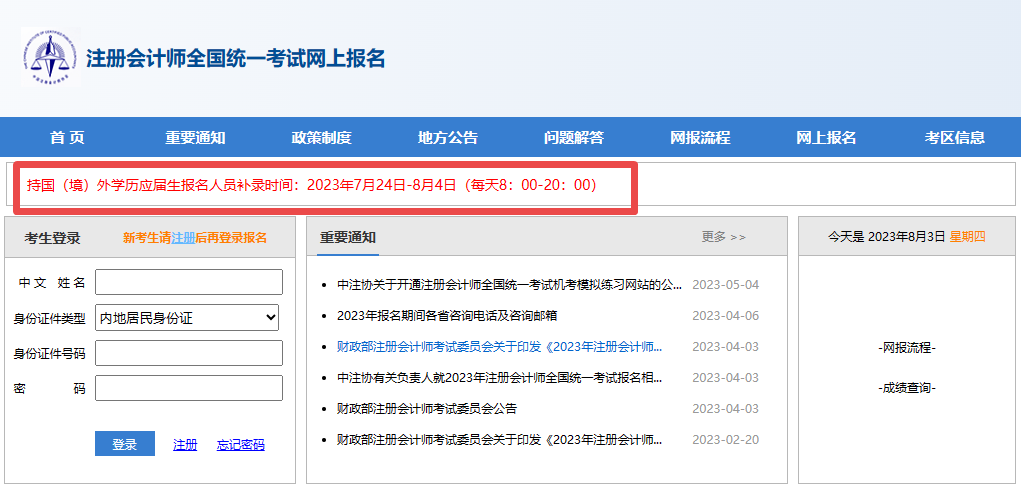This screenshot has height=486, width=1021.
Task: Open 网上报名 in the navigation bar
Action: (826, 138)
